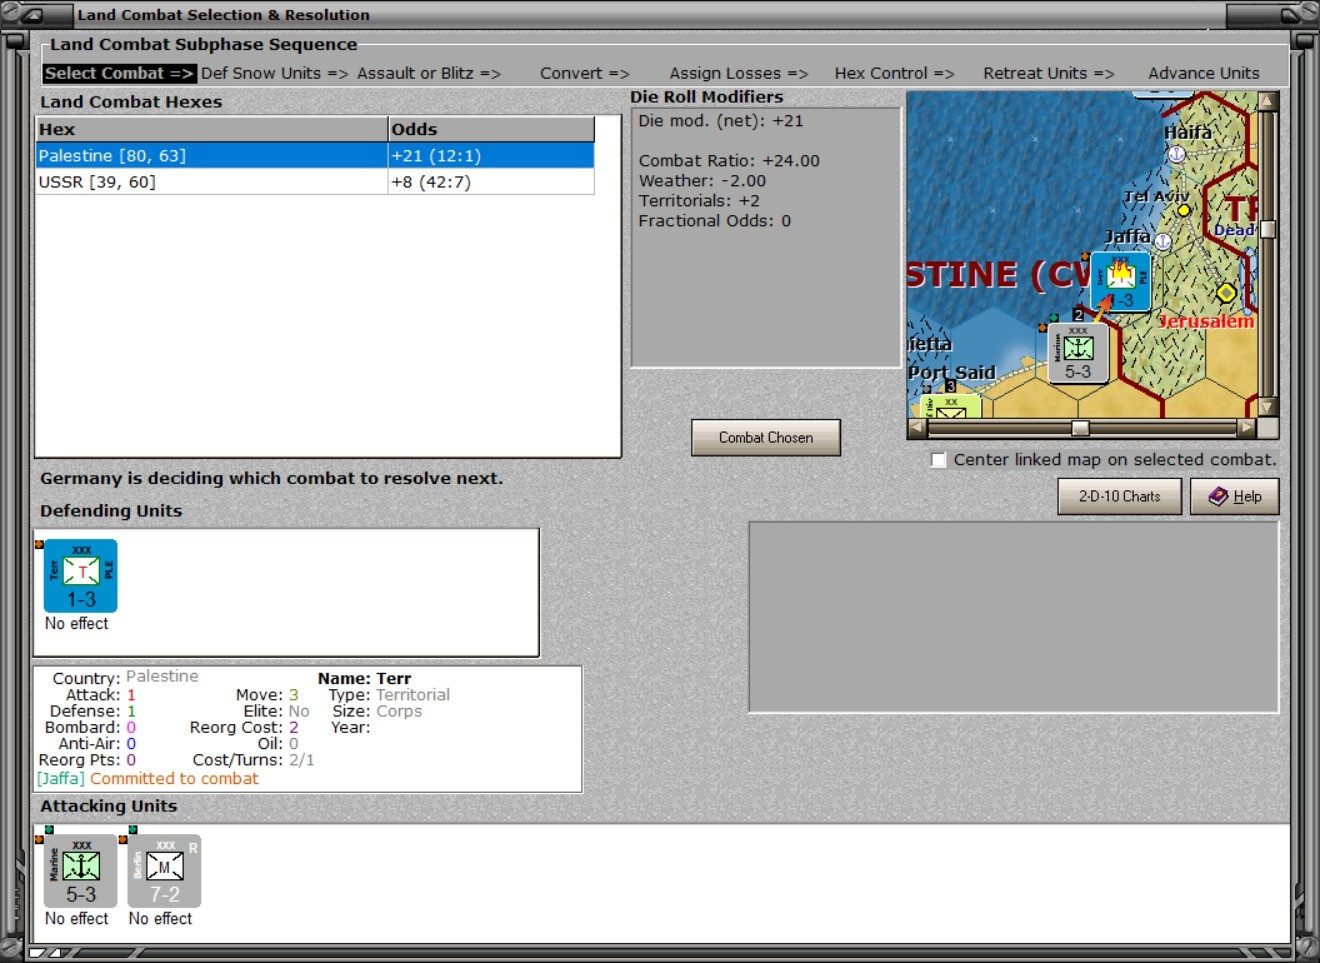Click the map's vertical scroll down arrow
Screen dimensions: 1320x963
(x=1268, y=407)
